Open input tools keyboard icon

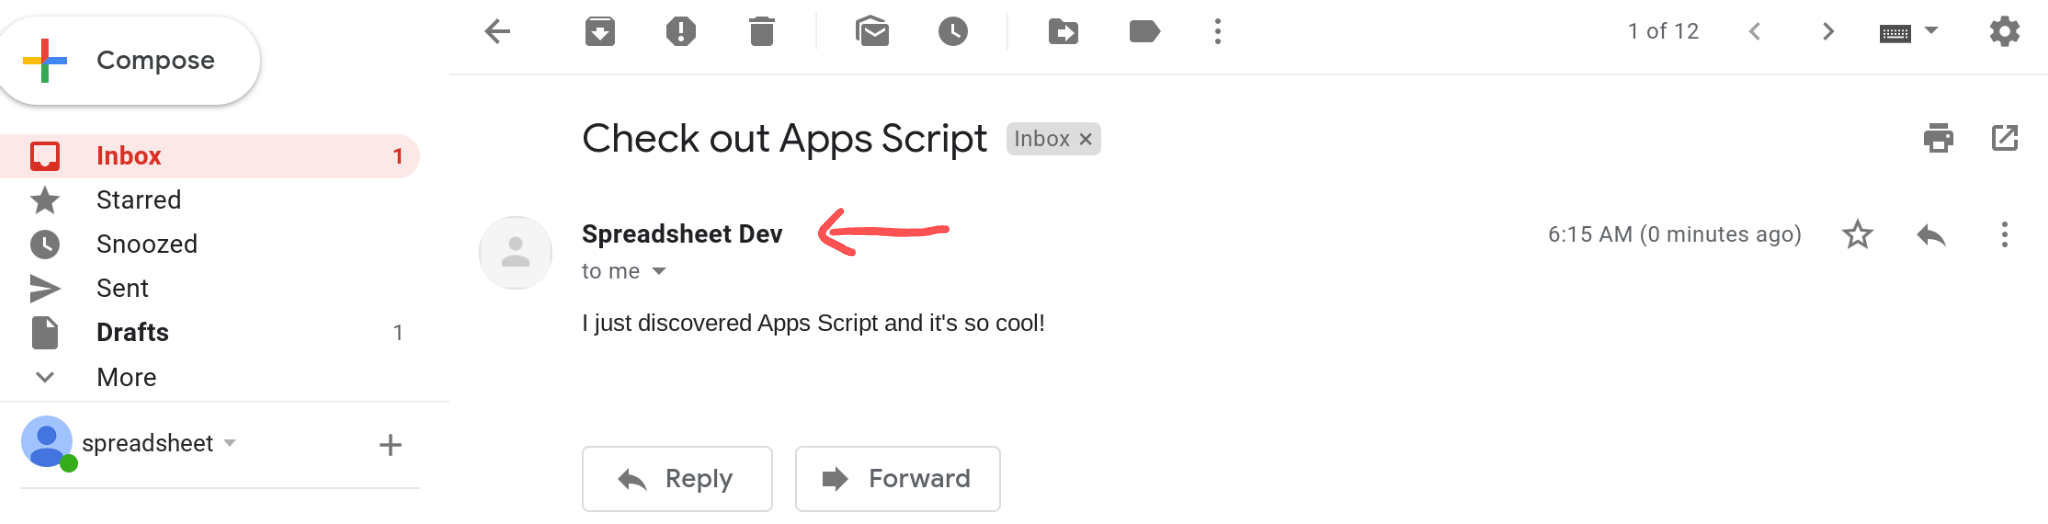click(1895, 34)
